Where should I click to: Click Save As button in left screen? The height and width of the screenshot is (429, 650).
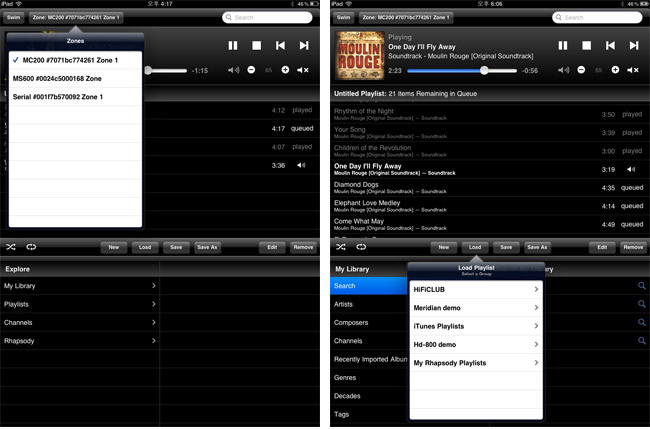click(x=207, y=247)
